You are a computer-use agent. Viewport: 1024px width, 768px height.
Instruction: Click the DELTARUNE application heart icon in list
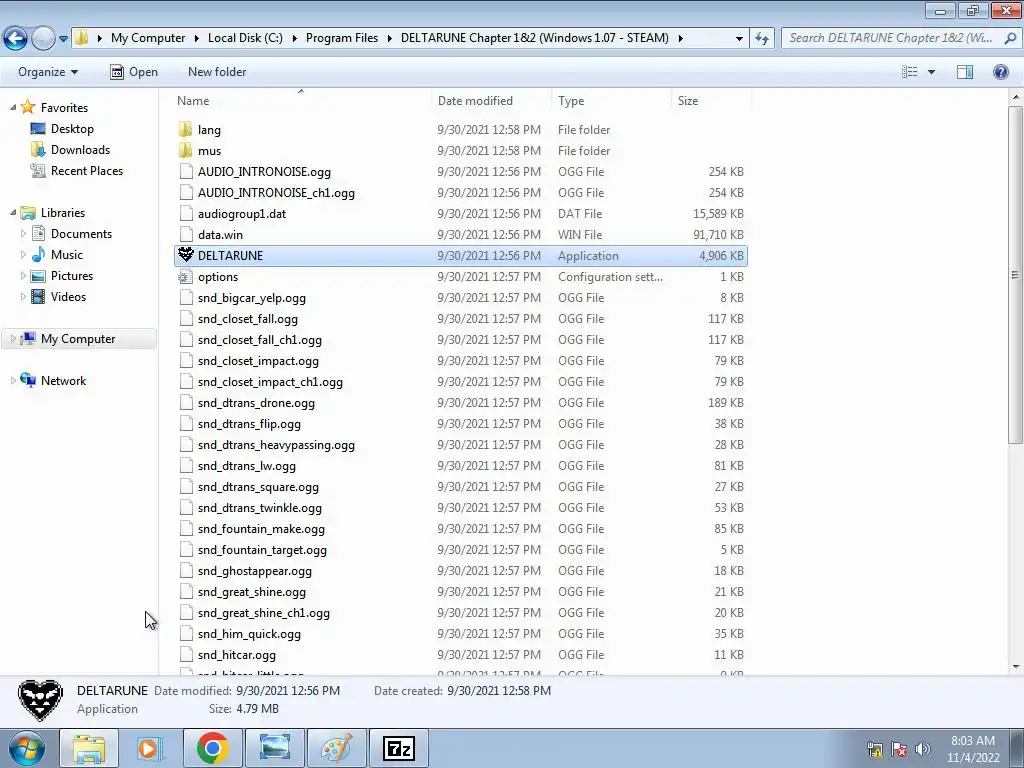(186, 255)
